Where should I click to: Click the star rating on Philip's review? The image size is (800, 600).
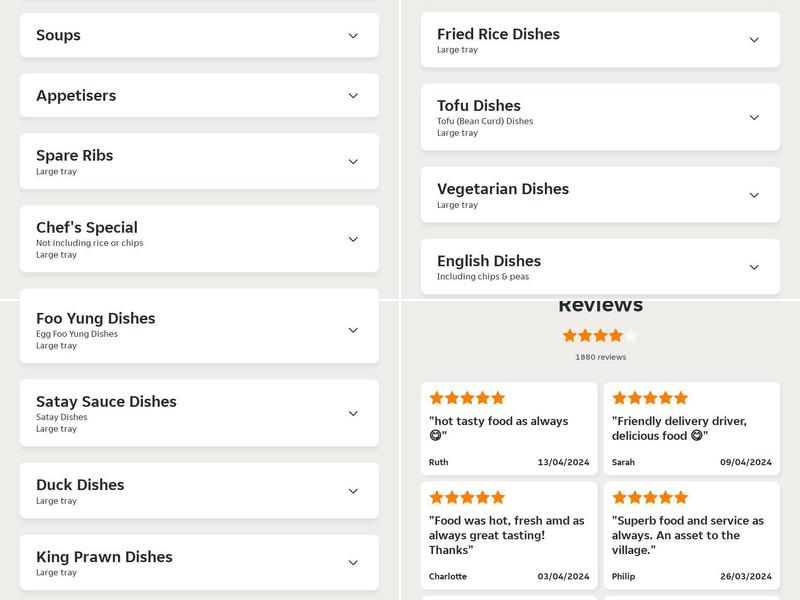pyautogui.click(x=650, y=495)
